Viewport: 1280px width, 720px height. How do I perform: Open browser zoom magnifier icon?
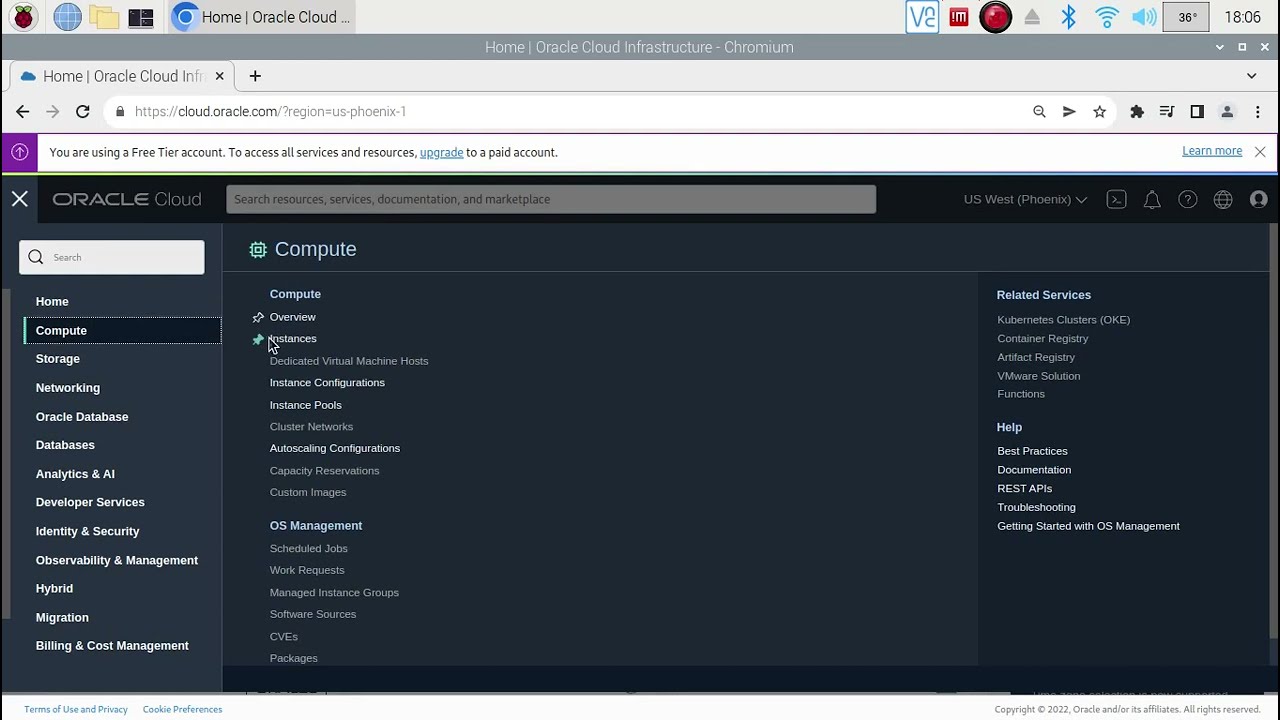coord(1039,112)
